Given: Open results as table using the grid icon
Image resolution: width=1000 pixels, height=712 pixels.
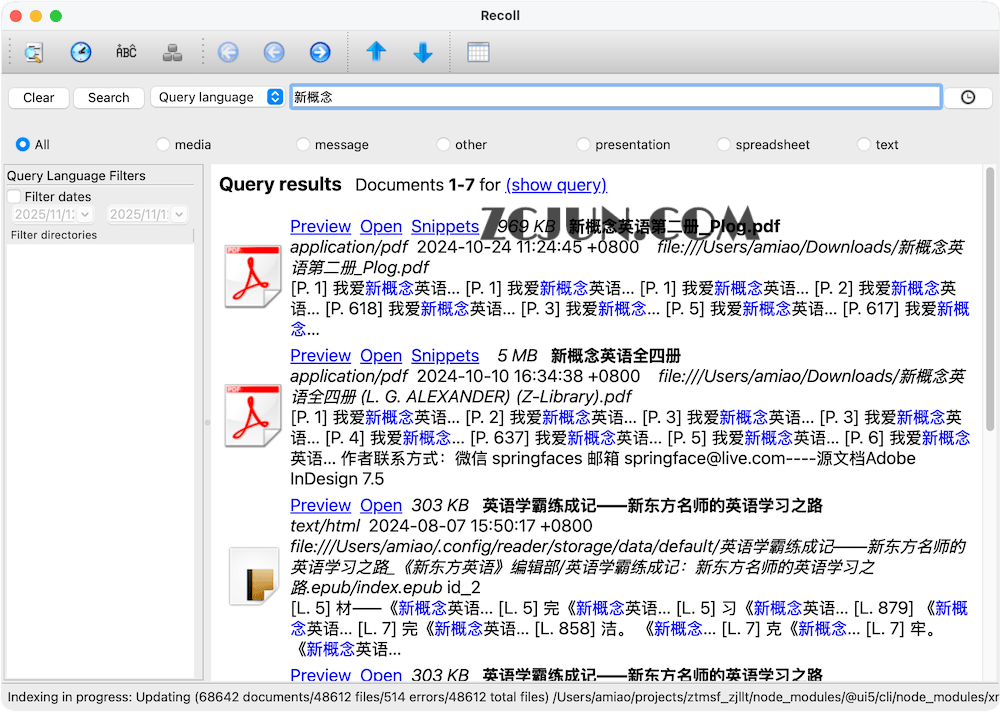Looking at the screenshot, I should pyautogui.click(x=477, y=51).
